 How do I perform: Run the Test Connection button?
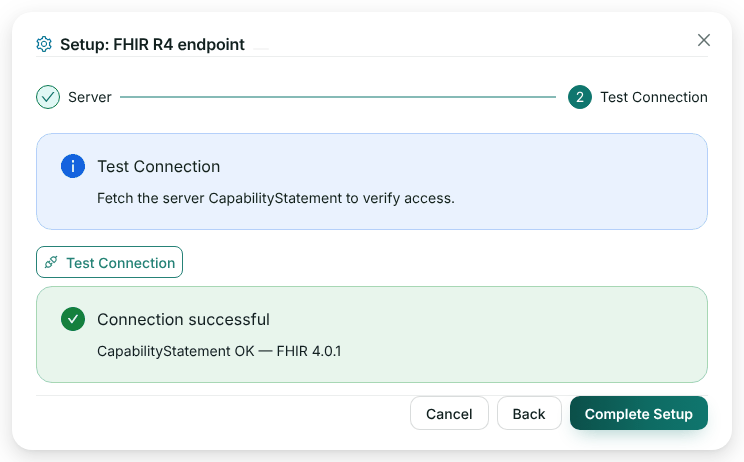pyautogui.click(x=109, y=262)
